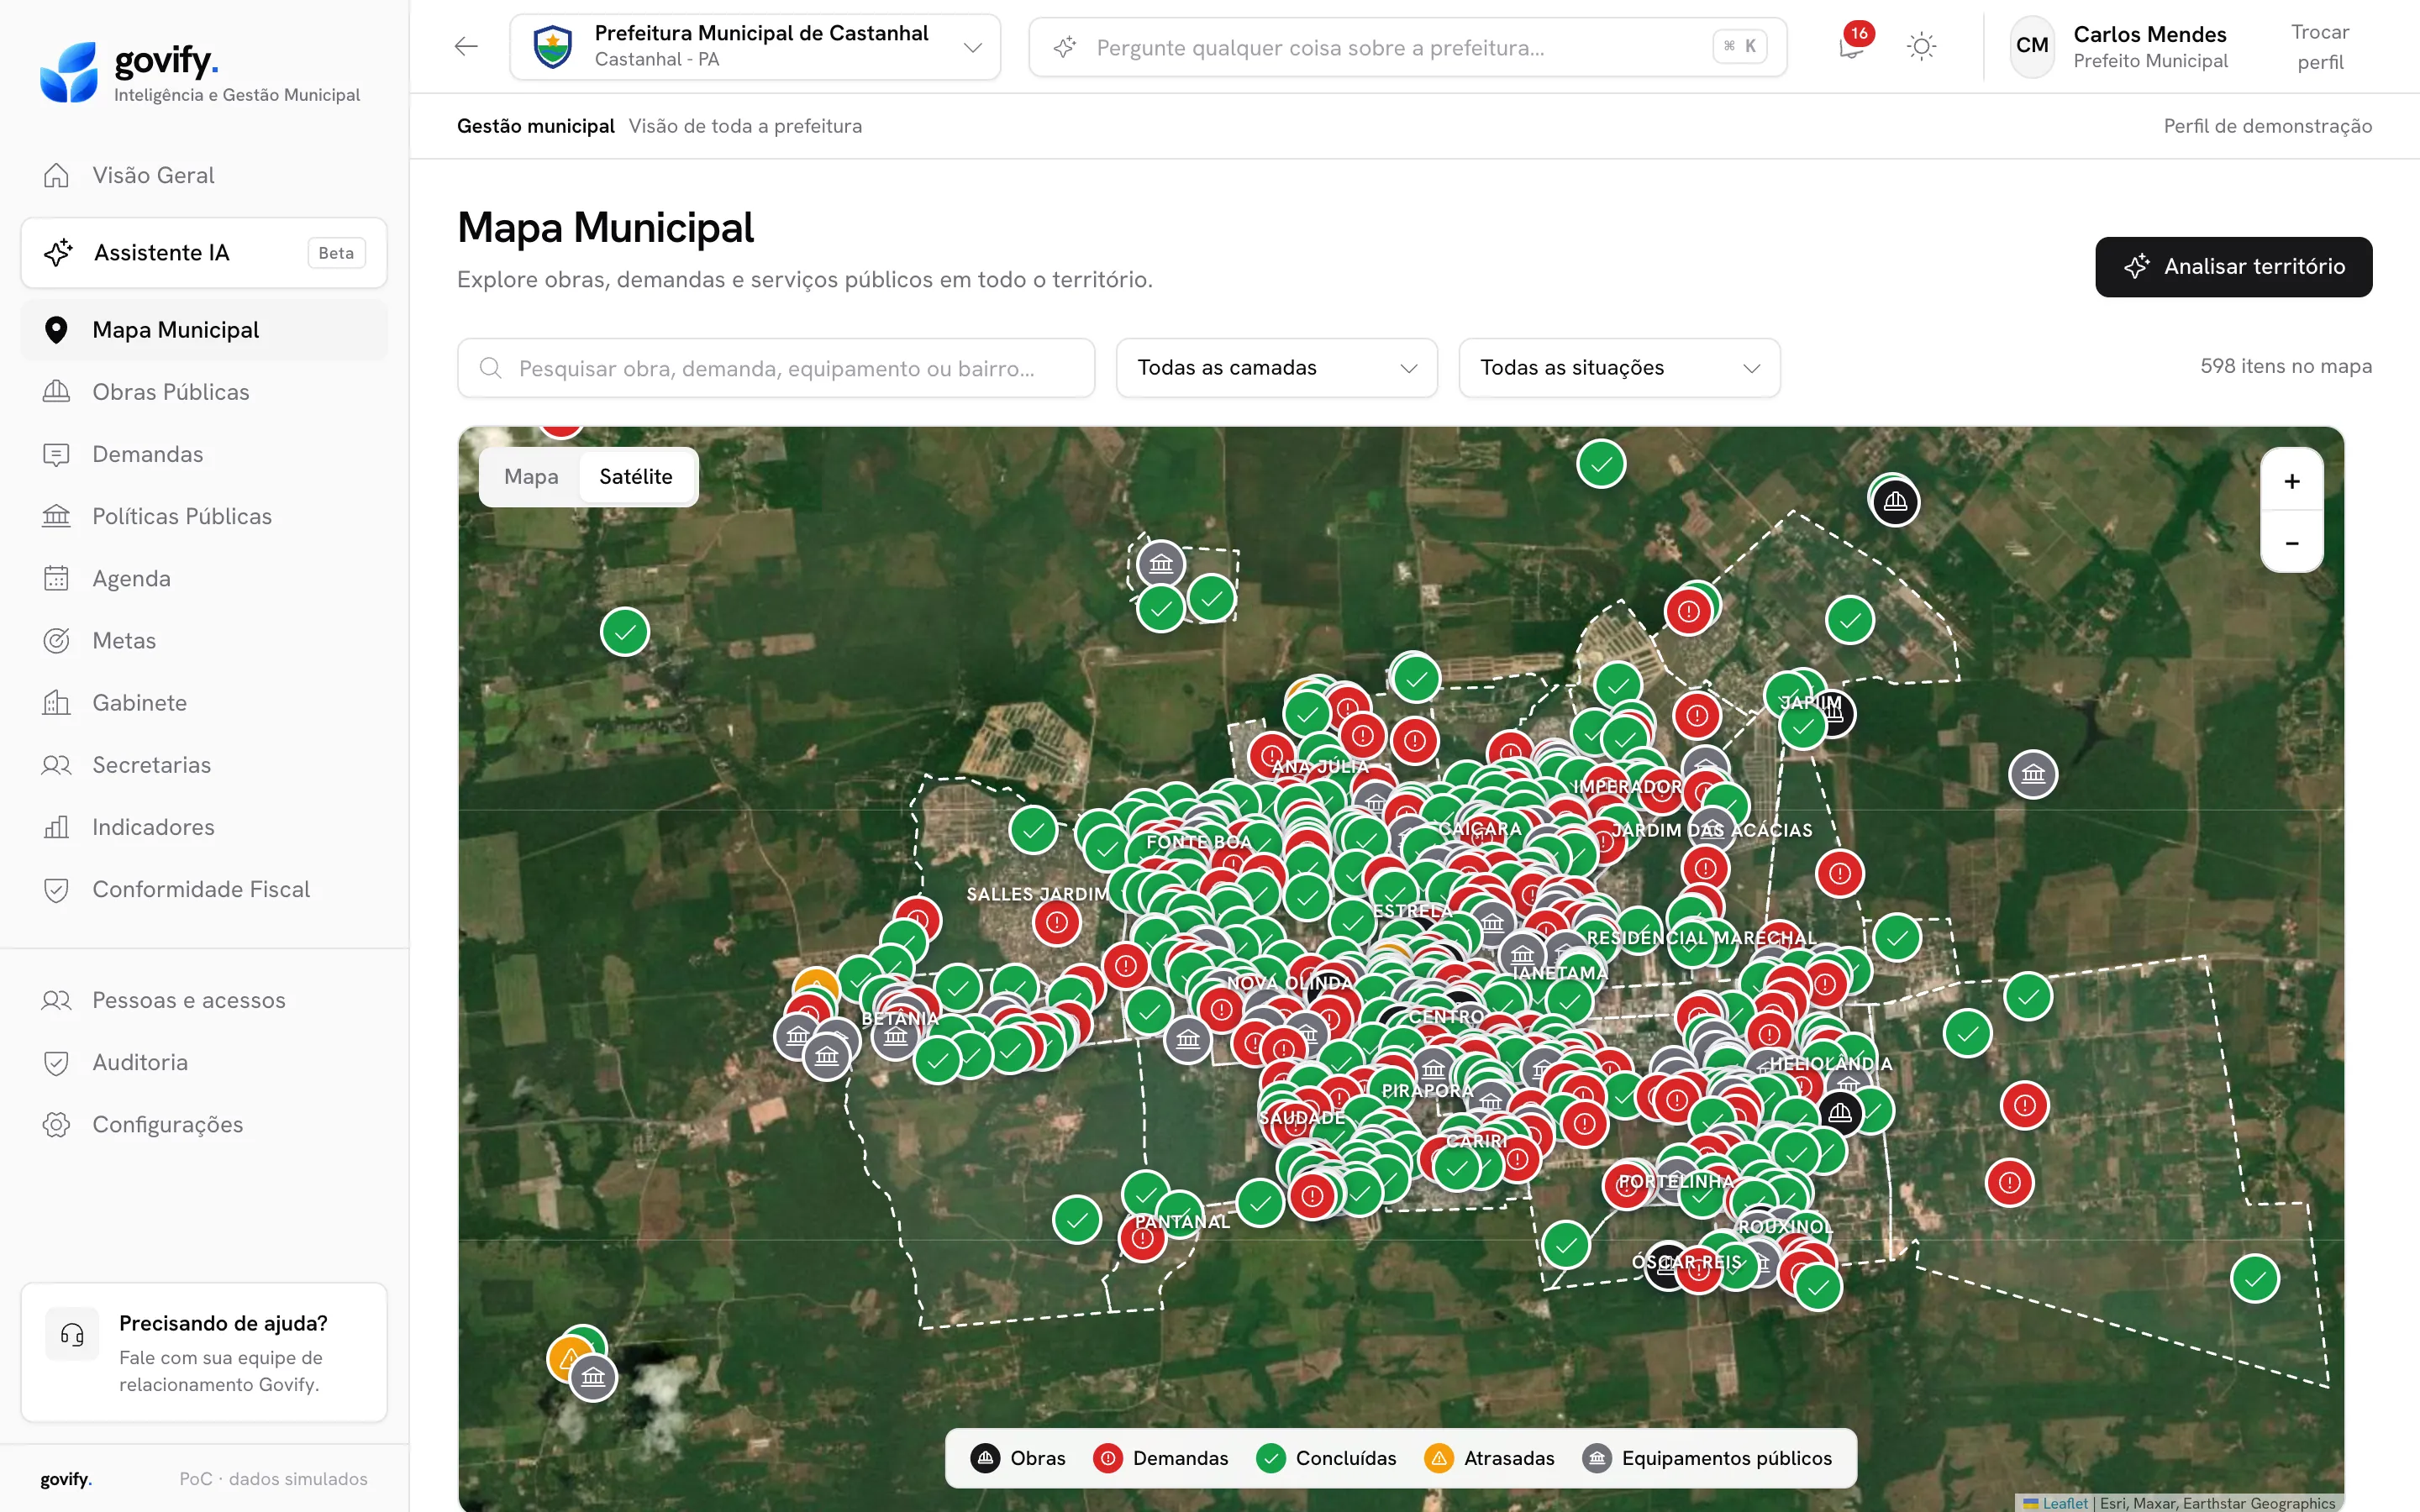The image size is (2420, 1512).
Task: Click the equipamento marker at the map's right edge
Action: [x=2033, y=774]
